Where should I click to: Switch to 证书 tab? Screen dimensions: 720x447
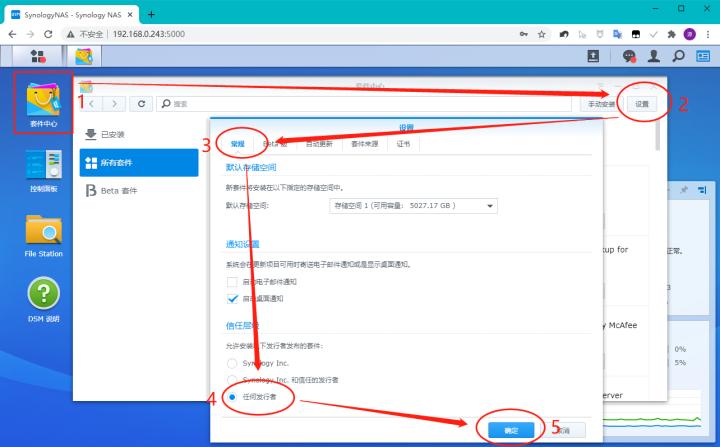coord(403,144)
